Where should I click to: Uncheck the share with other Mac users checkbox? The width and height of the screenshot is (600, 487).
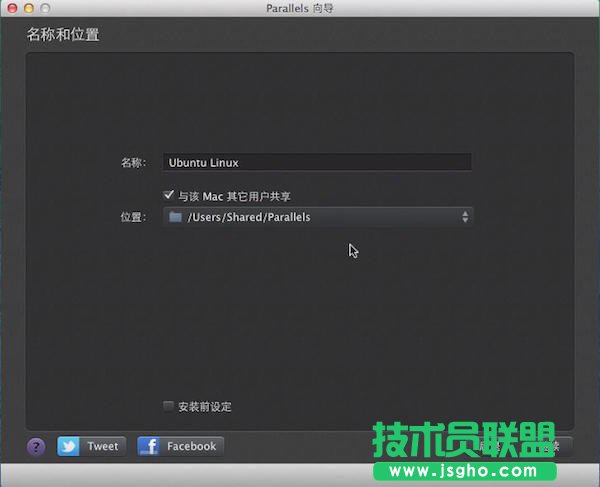[168, 195]
